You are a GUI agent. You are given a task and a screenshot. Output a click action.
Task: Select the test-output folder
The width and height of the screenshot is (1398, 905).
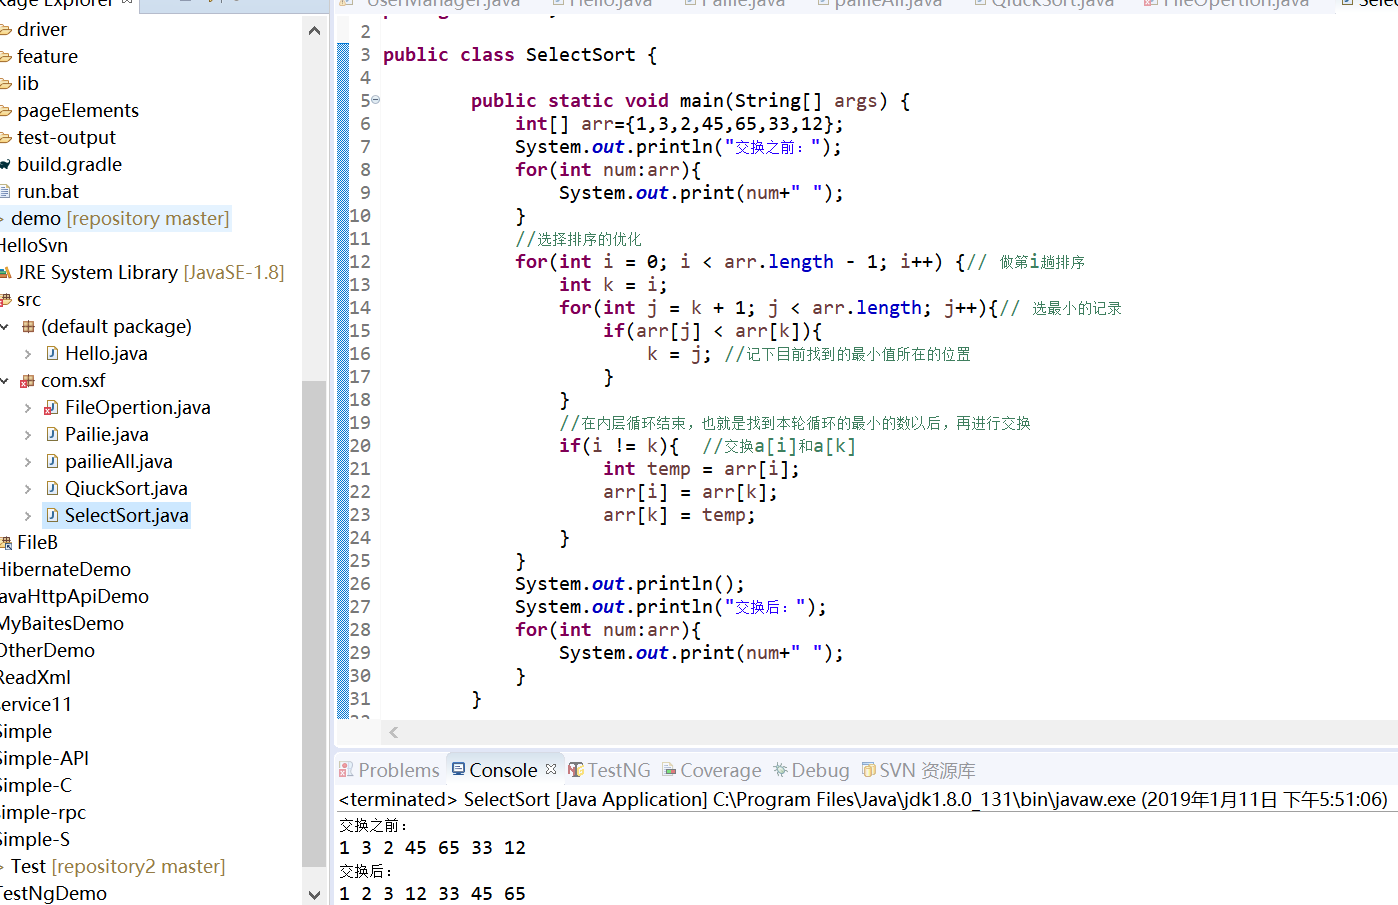66,137
